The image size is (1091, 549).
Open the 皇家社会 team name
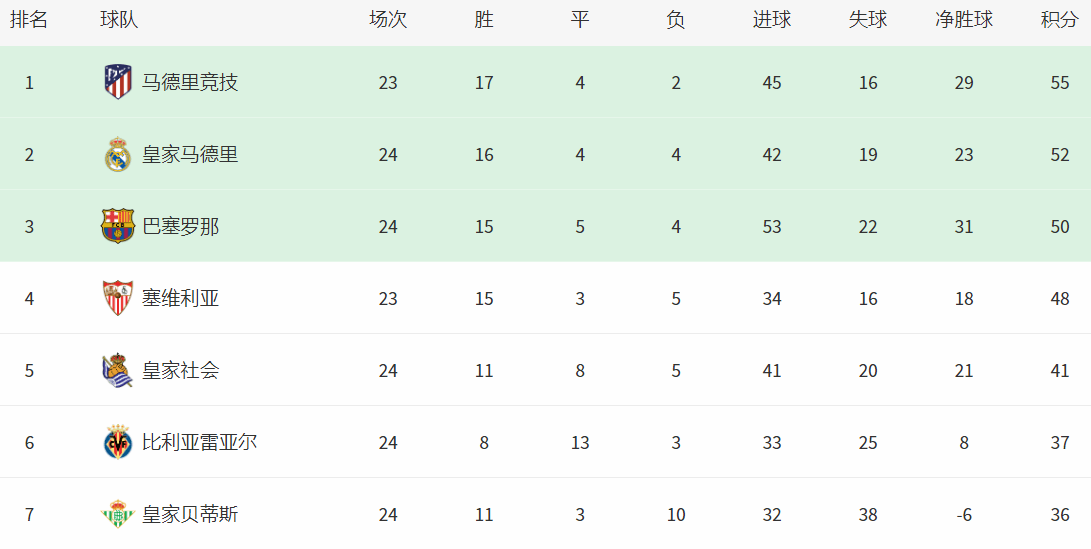tap(181, 371)
